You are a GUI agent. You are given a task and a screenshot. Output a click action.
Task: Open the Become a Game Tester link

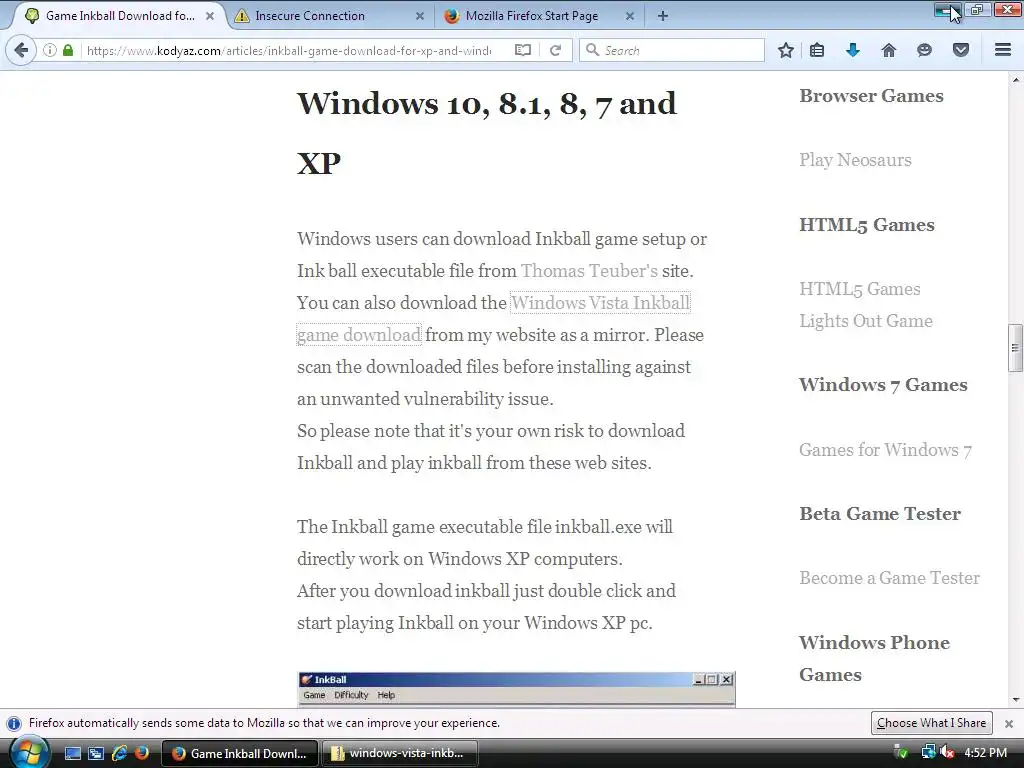pos(889,578)
